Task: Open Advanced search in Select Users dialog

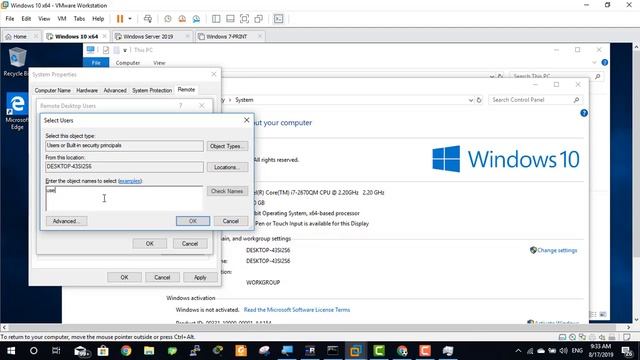Action: point(66,221)
